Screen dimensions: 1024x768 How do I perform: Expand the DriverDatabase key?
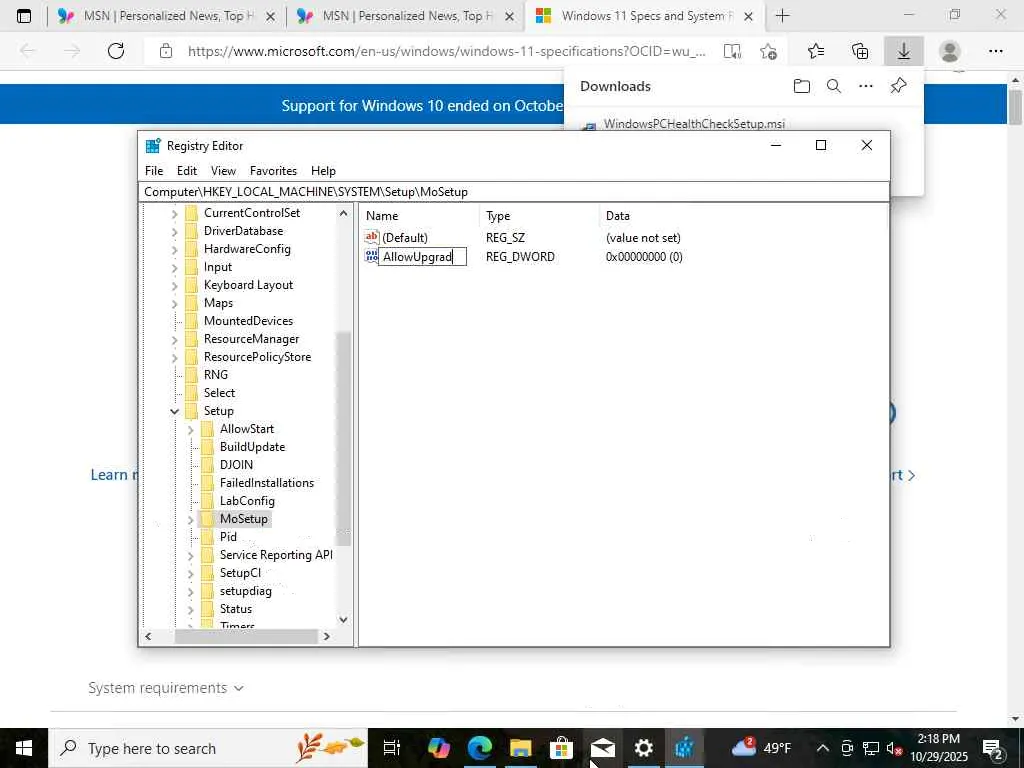[174, 231]
